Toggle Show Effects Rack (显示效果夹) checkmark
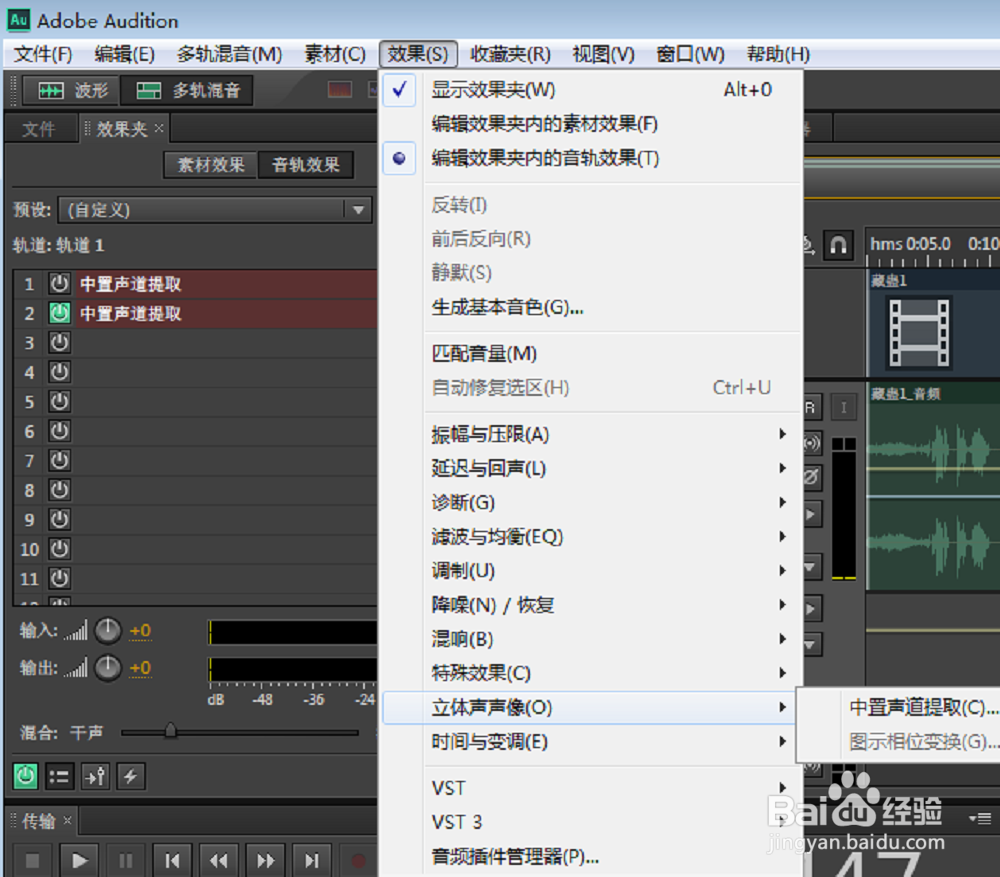The image size is (1000, 877). pos(591,90)
